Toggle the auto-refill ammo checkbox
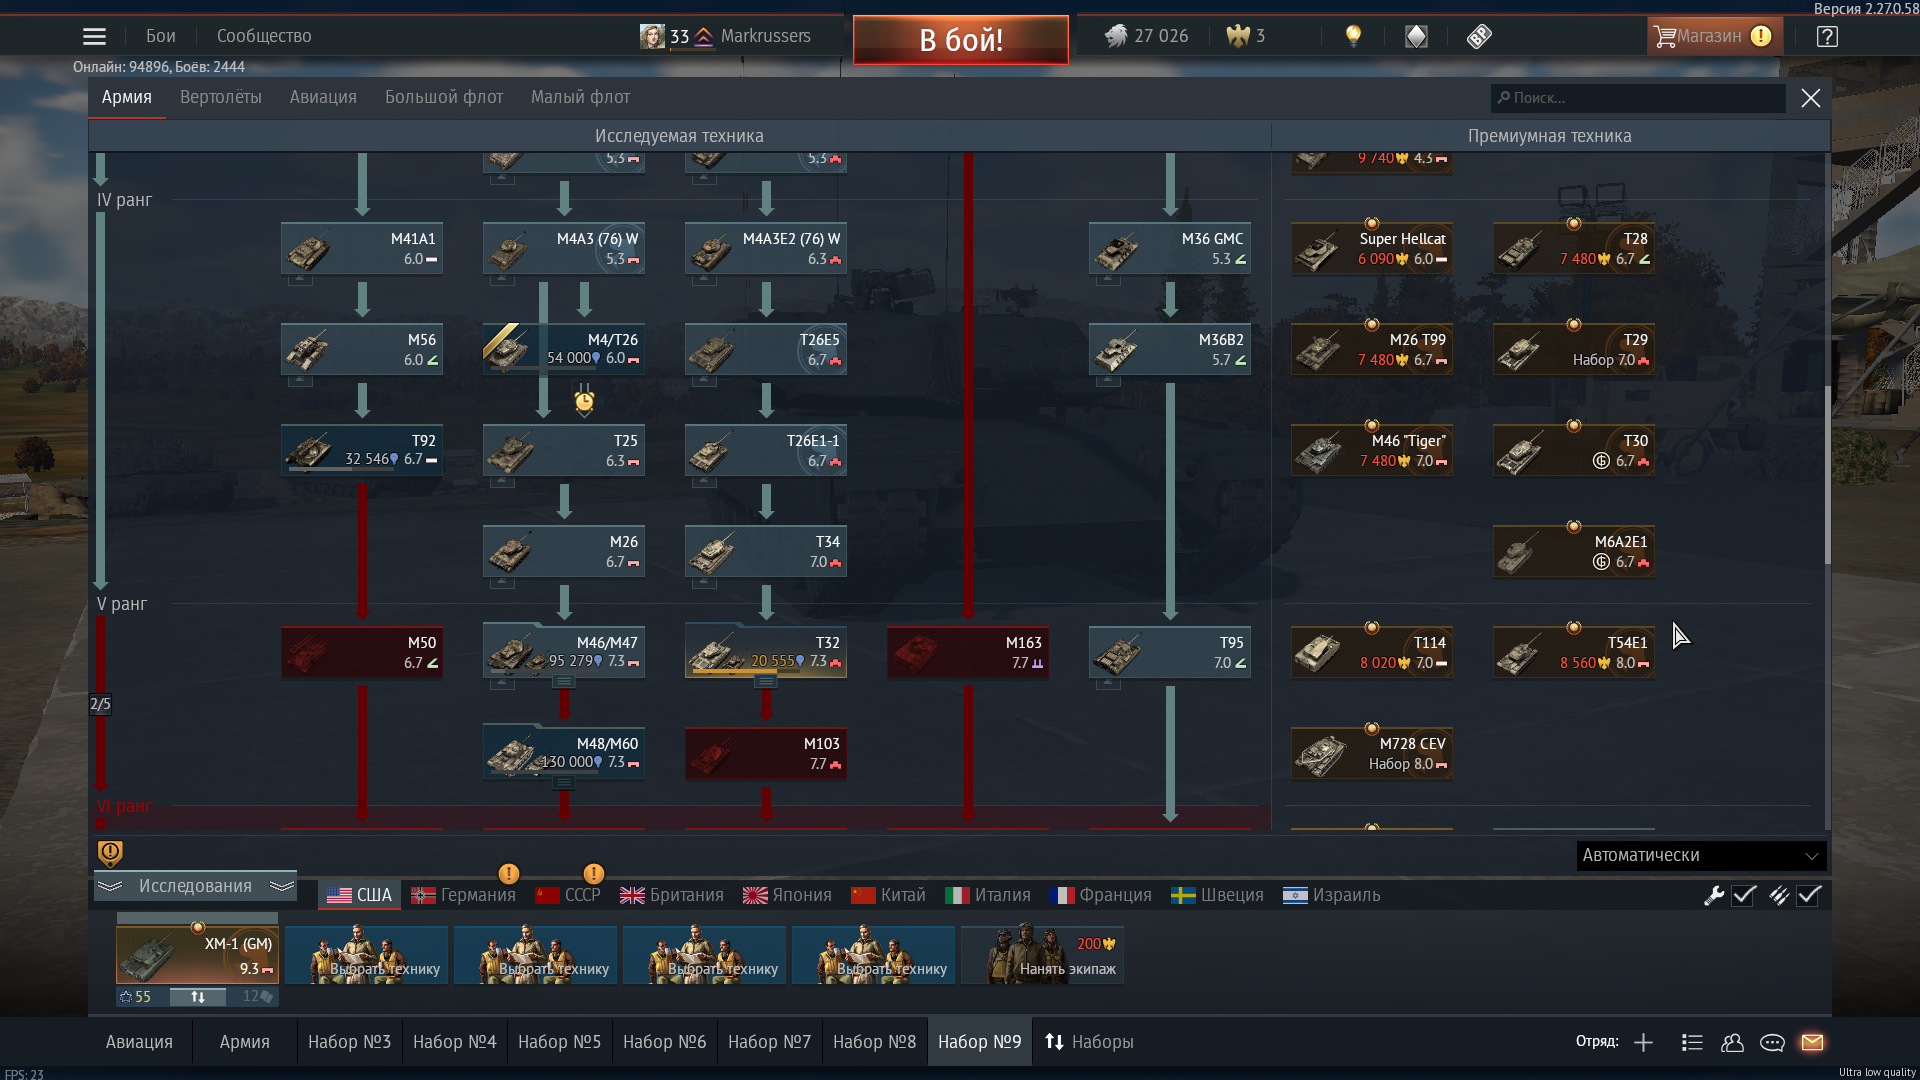 [x=1809, y=896]
